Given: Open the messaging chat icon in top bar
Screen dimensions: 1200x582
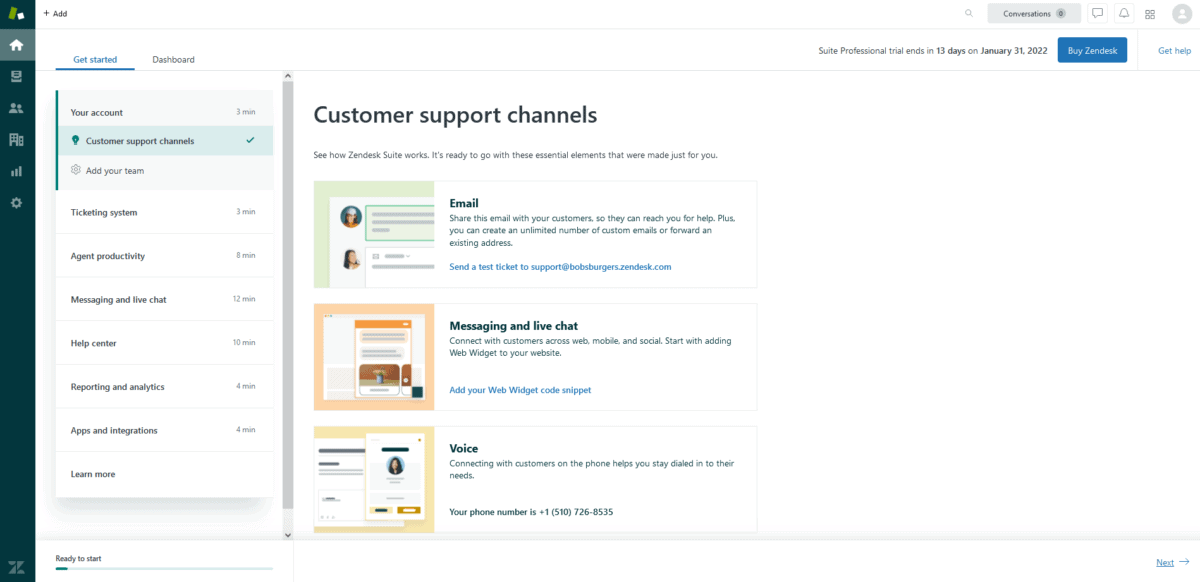Looking at the screenshot, I should pyautogui.click(x=1097, y=13).
